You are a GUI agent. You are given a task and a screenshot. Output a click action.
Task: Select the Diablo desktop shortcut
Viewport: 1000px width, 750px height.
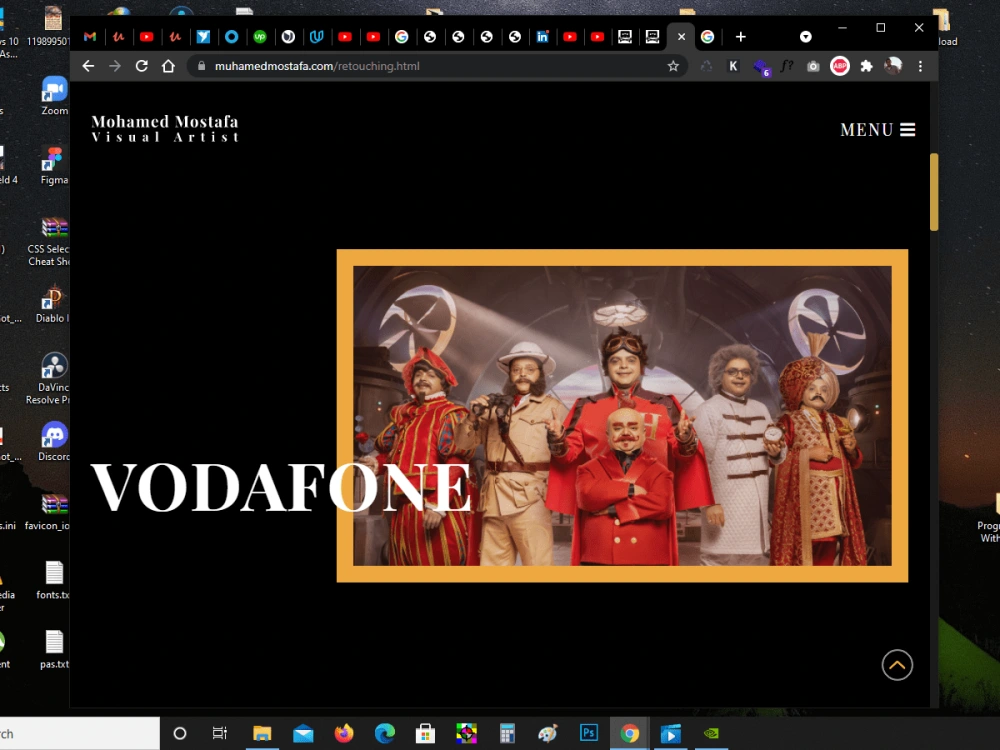click(x=52, y=305)
